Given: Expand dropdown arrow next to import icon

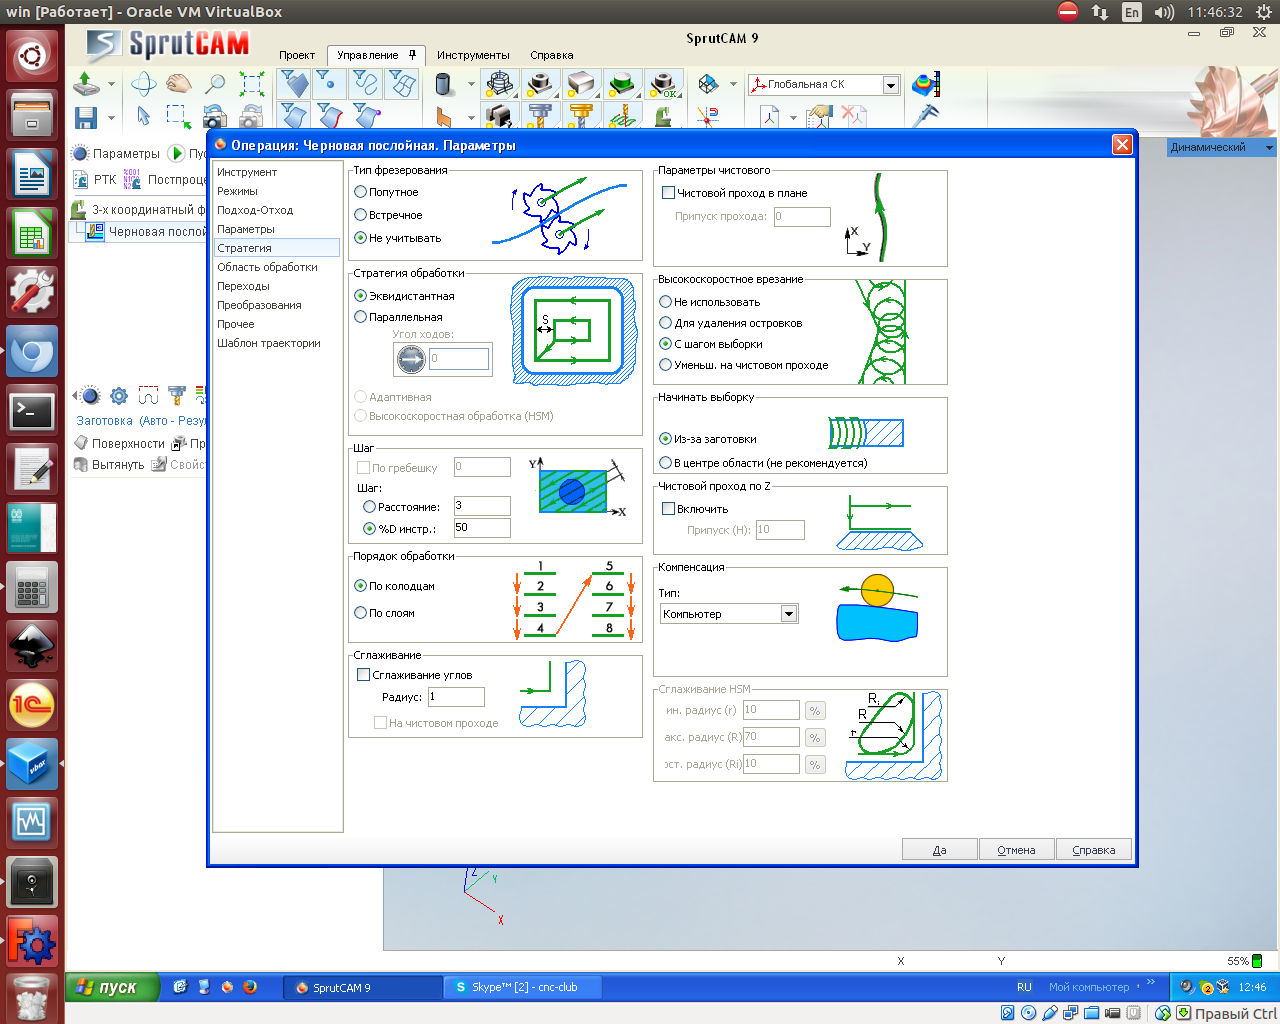Looking at the screenshot, I should pos(111,84).
